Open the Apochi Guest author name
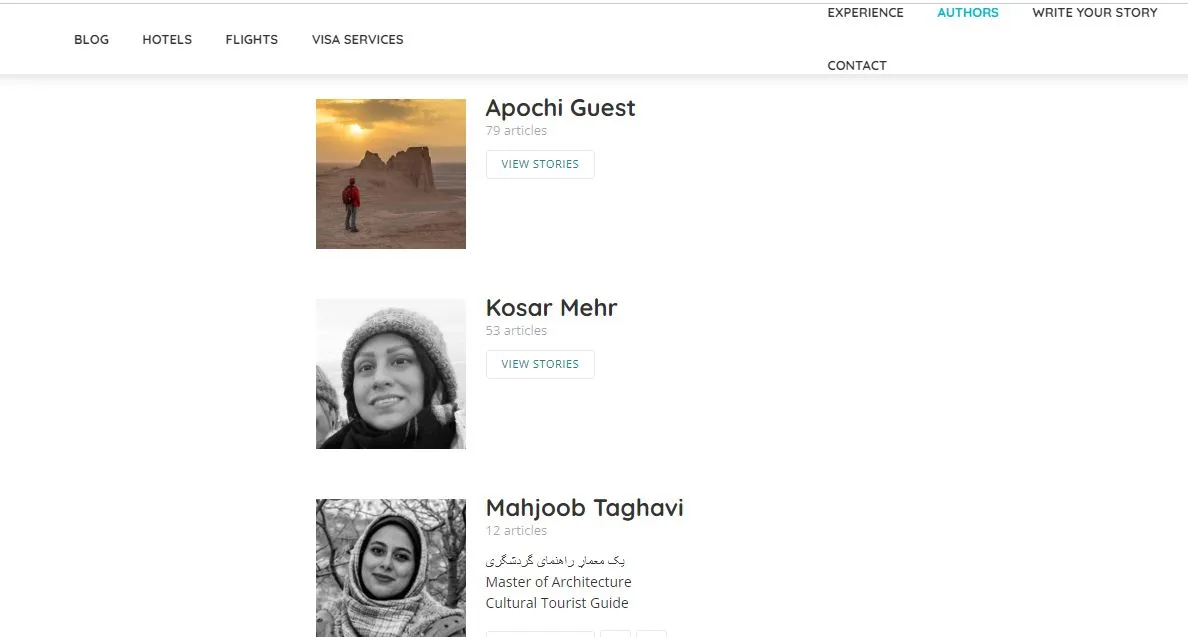The height and width of the screenshot is (637, 1188). coord(560,108)
